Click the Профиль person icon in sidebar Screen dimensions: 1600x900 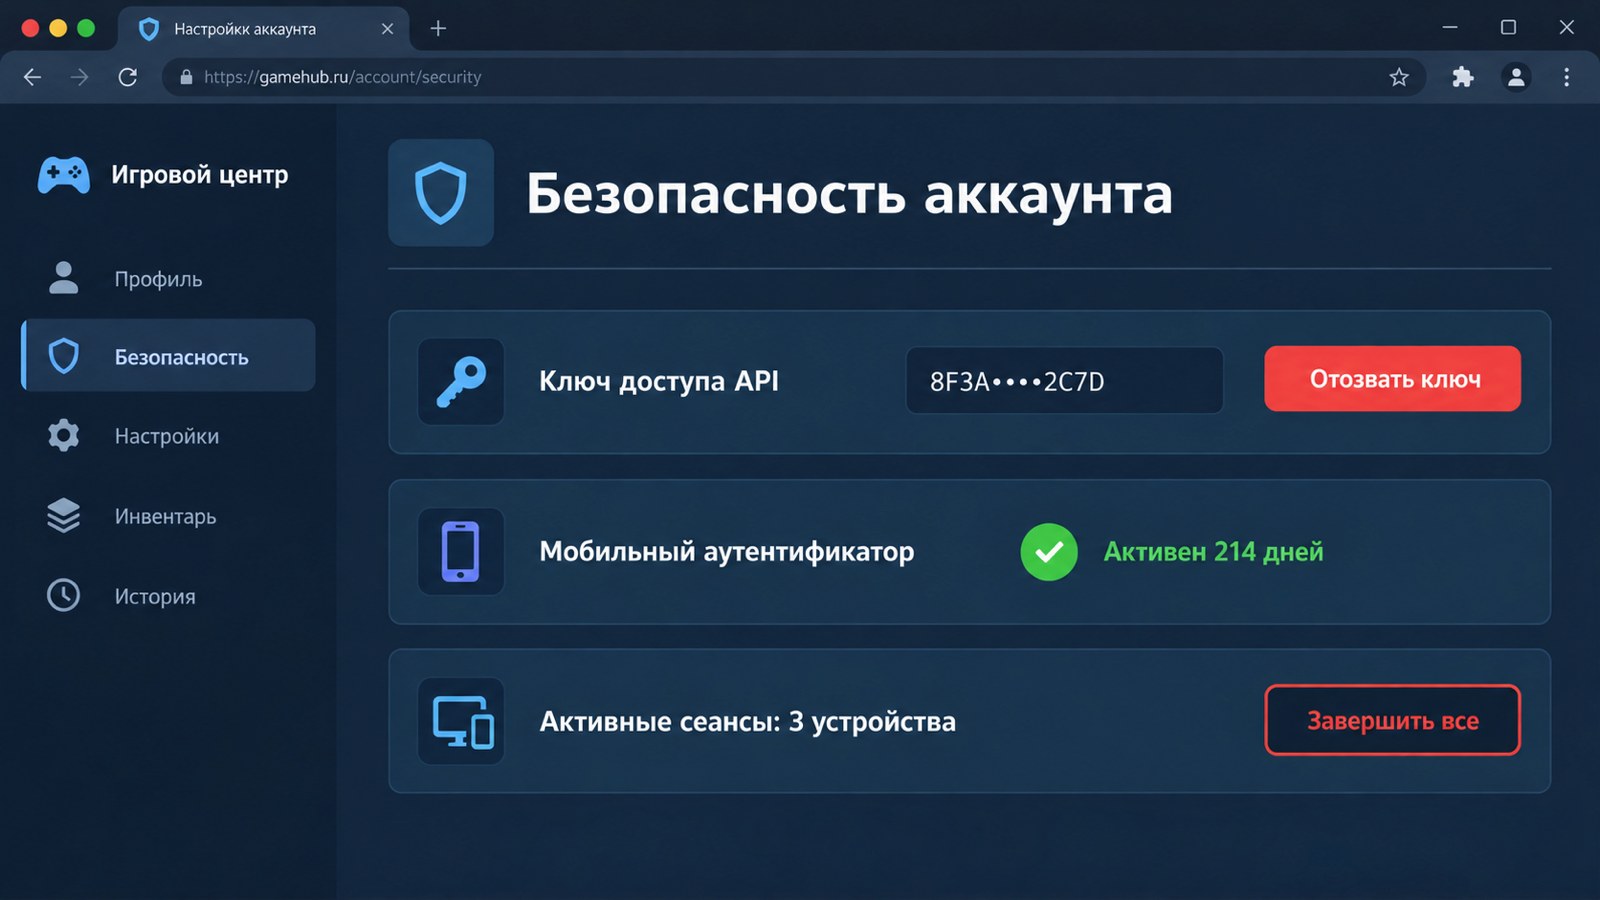point(64,277)
